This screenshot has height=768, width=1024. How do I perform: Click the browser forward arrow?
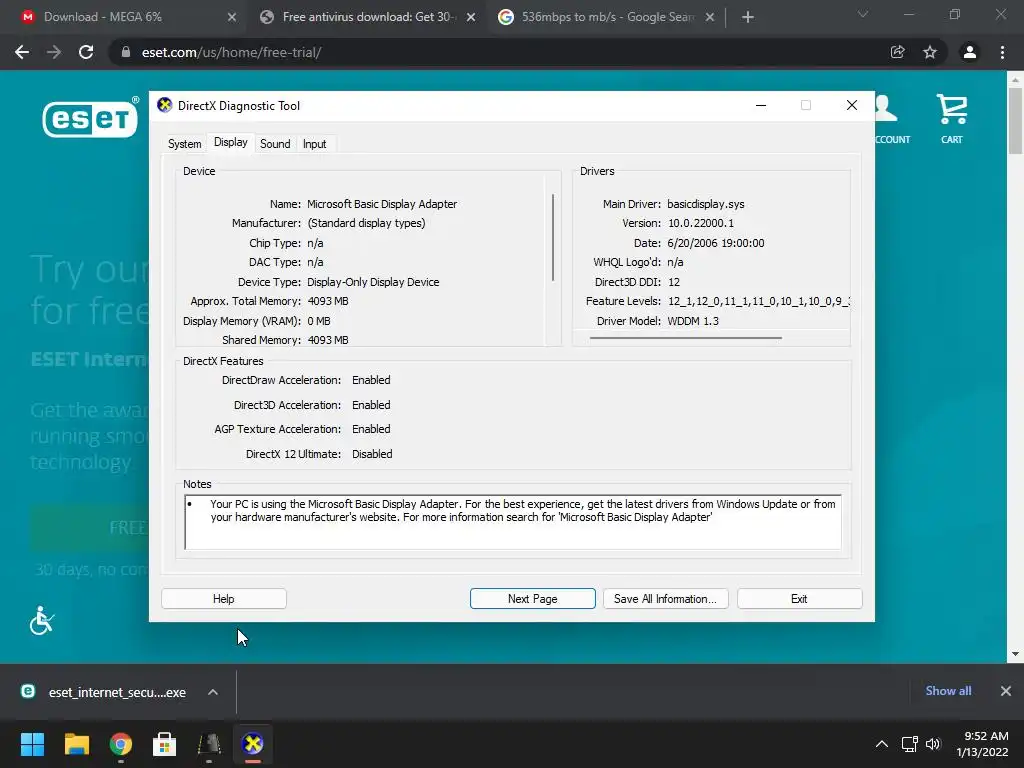54,52
